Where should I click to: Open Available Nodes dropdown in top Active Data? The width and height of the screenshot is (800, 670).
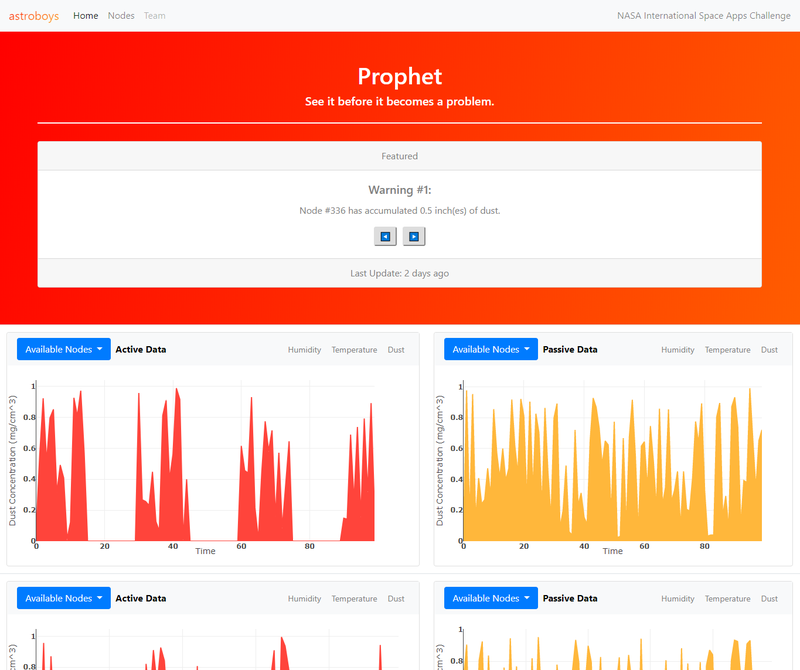(64, 350)
